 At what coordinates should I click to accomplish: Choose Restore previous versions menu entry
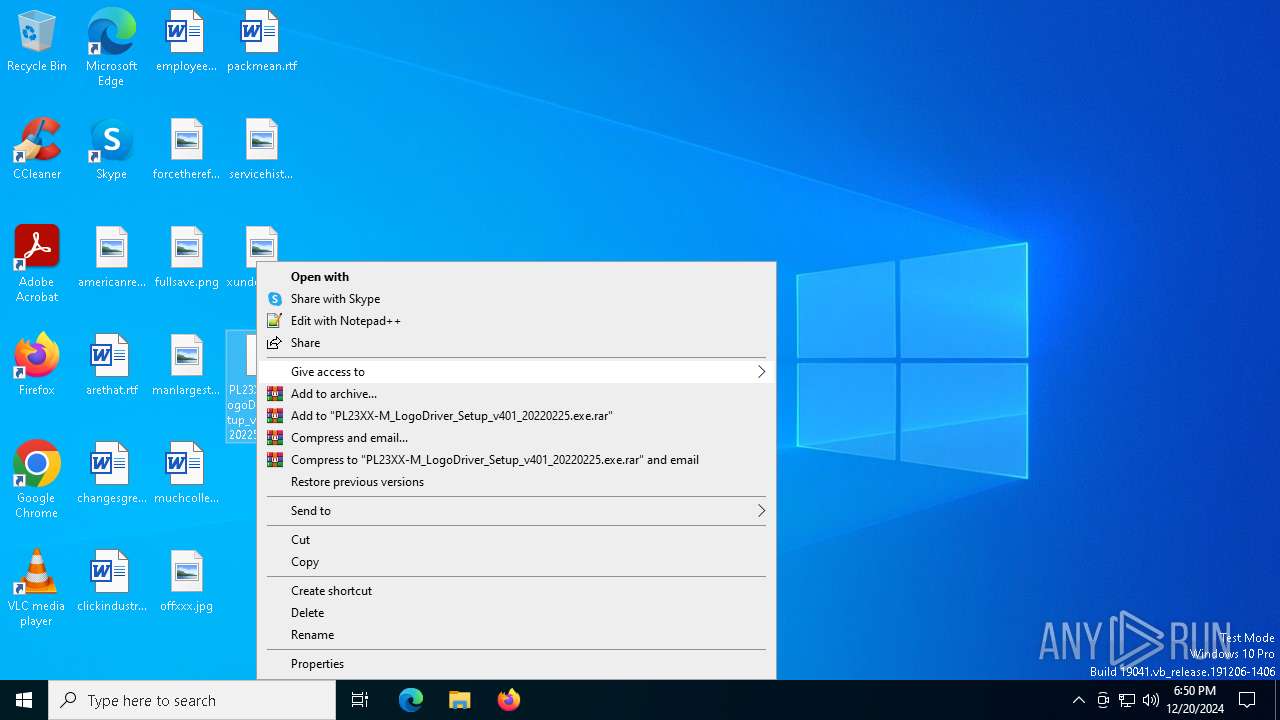517,482
